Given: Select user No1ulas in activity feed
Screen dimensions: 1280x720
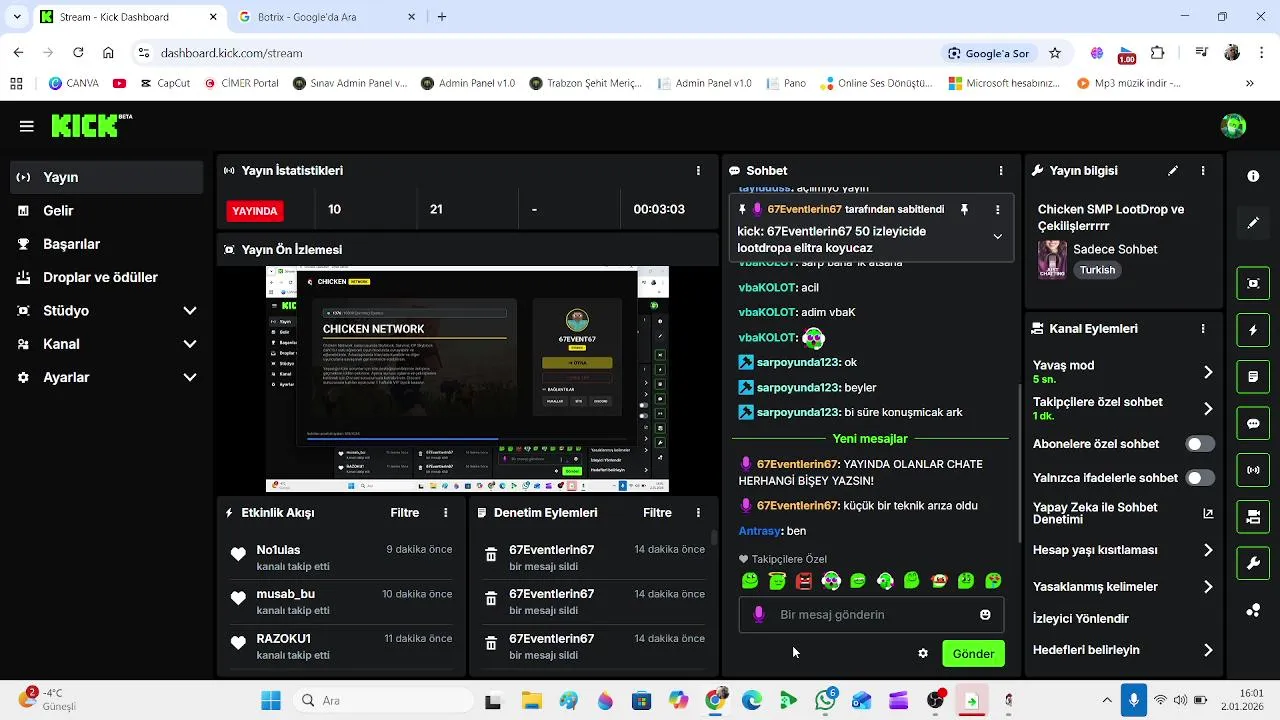Looking at the screenshot, I should click(x=278, y=550).
